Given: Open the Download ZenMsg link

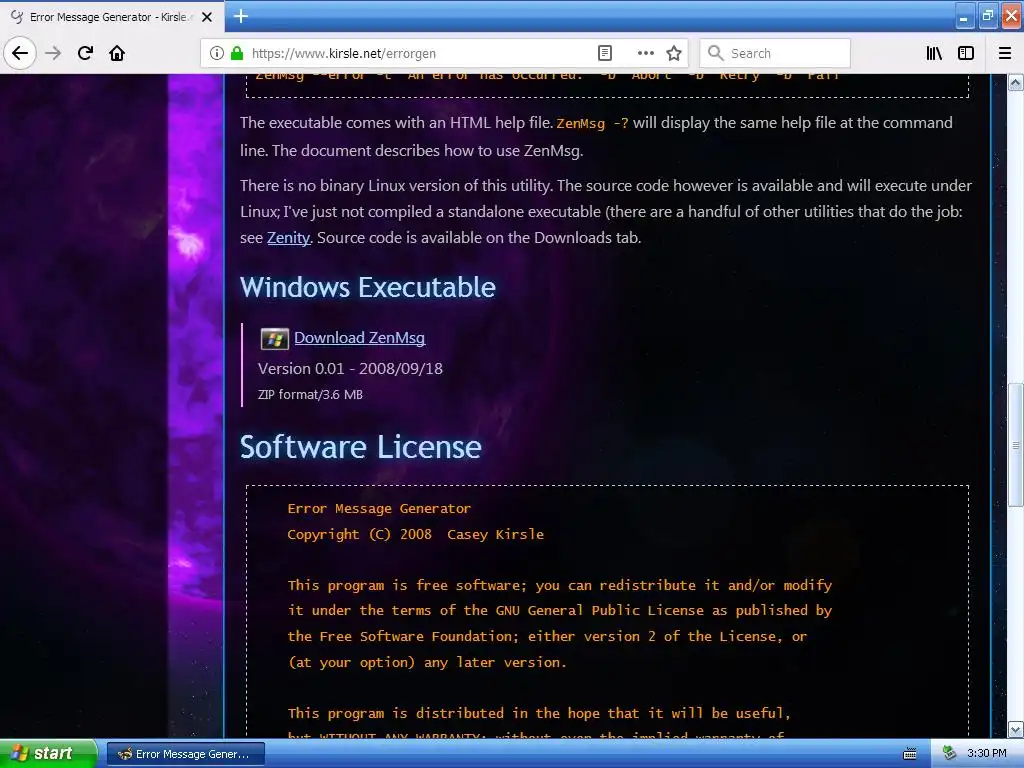Looking at the screenshot, I should 359,338.
